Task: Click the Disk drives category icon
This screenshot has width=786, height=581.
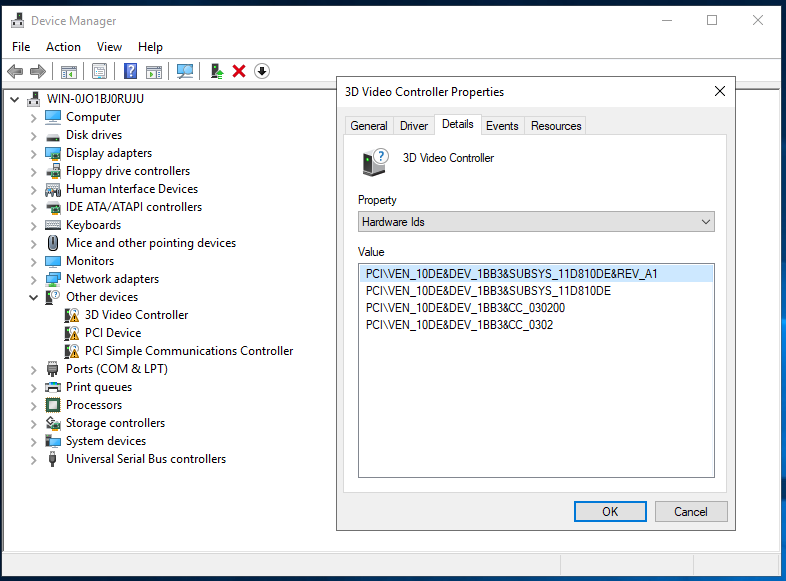Action: [x=53, y=136]
